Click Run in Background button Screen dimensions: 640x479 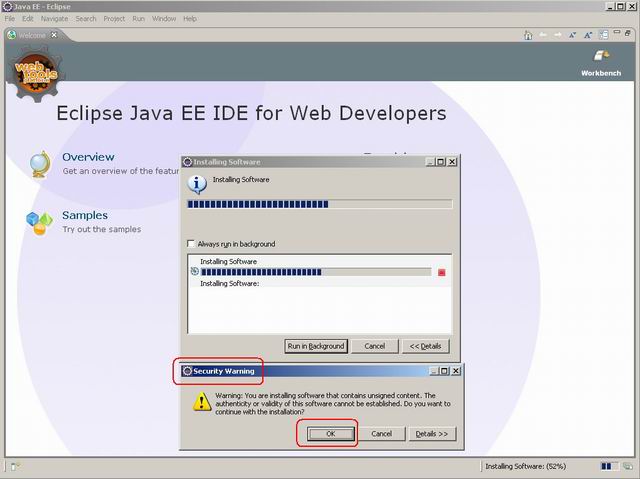[316, 346]
